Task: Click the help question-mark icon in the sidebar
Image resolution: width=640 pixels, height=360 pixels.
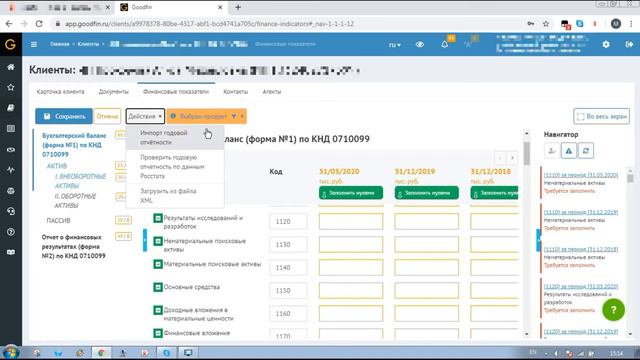Action: point(11,232)
